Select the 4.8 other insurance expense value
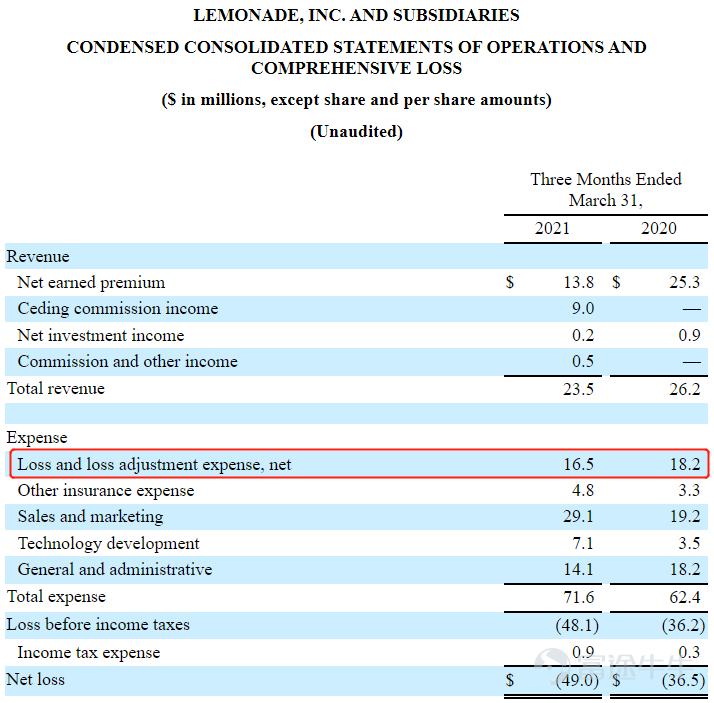This screenshot has height=703, width=714. tap(583, 491)
